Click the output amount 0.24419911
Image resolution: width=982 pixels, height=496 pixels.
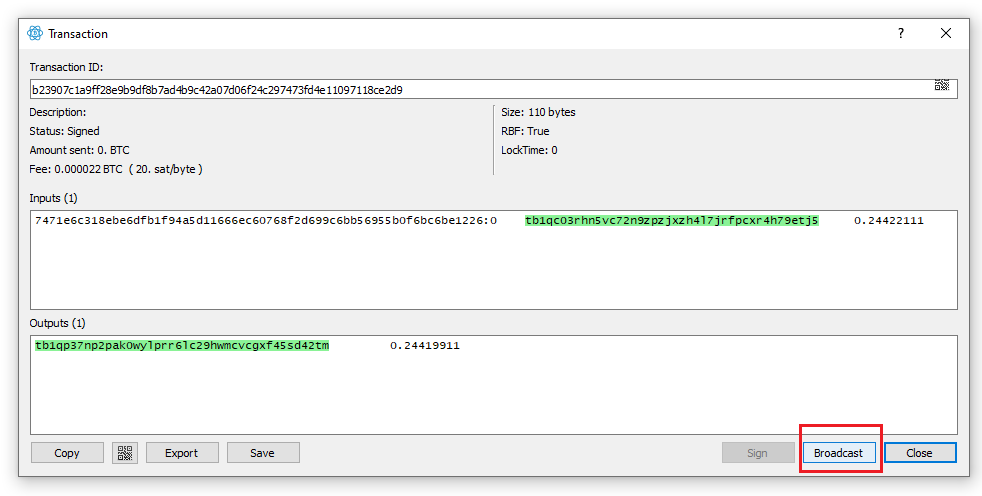[x=425, y=346]
